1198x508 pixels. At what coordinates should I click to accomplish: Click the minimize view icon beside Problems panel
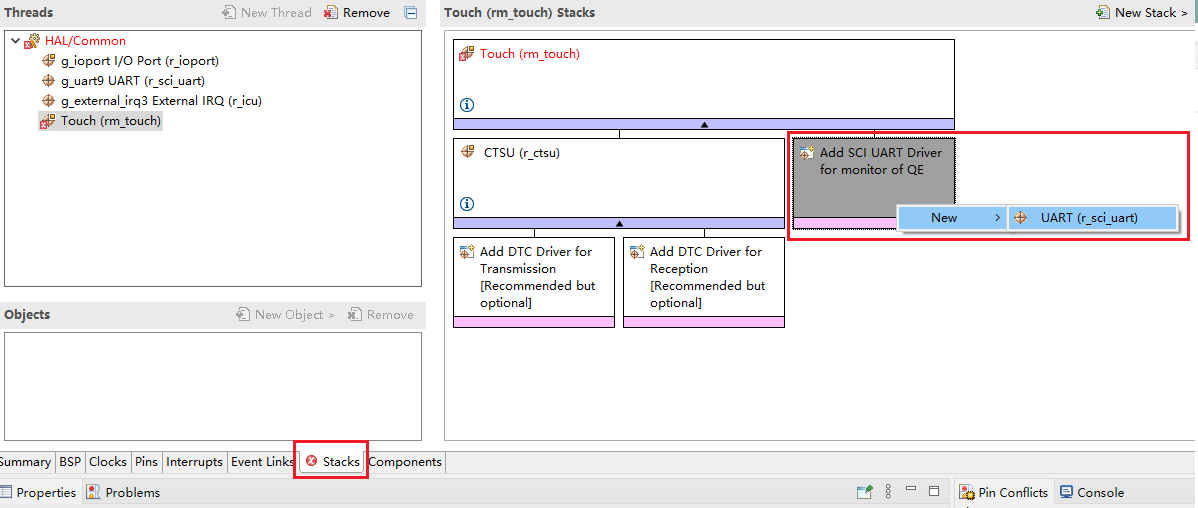909,492
